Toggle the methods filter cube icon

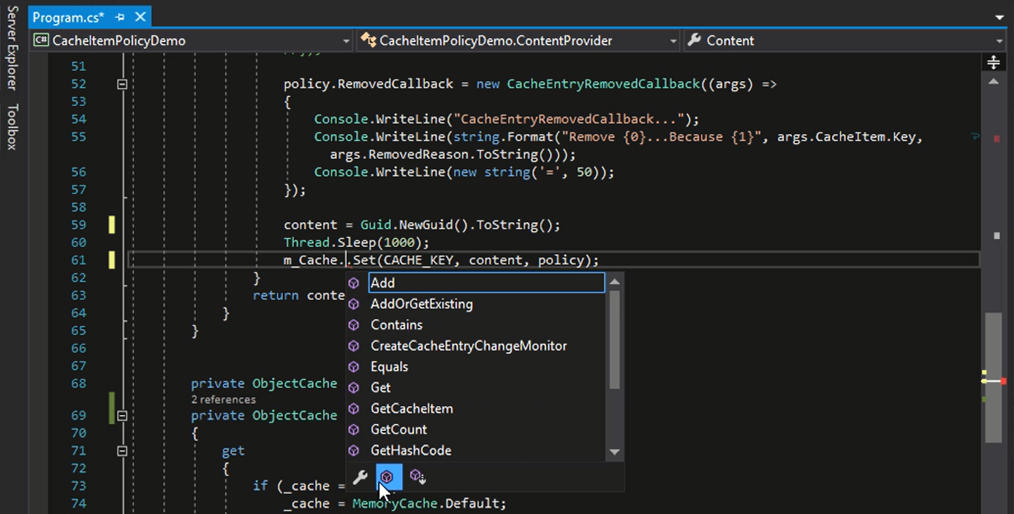(x=389, y=477)
